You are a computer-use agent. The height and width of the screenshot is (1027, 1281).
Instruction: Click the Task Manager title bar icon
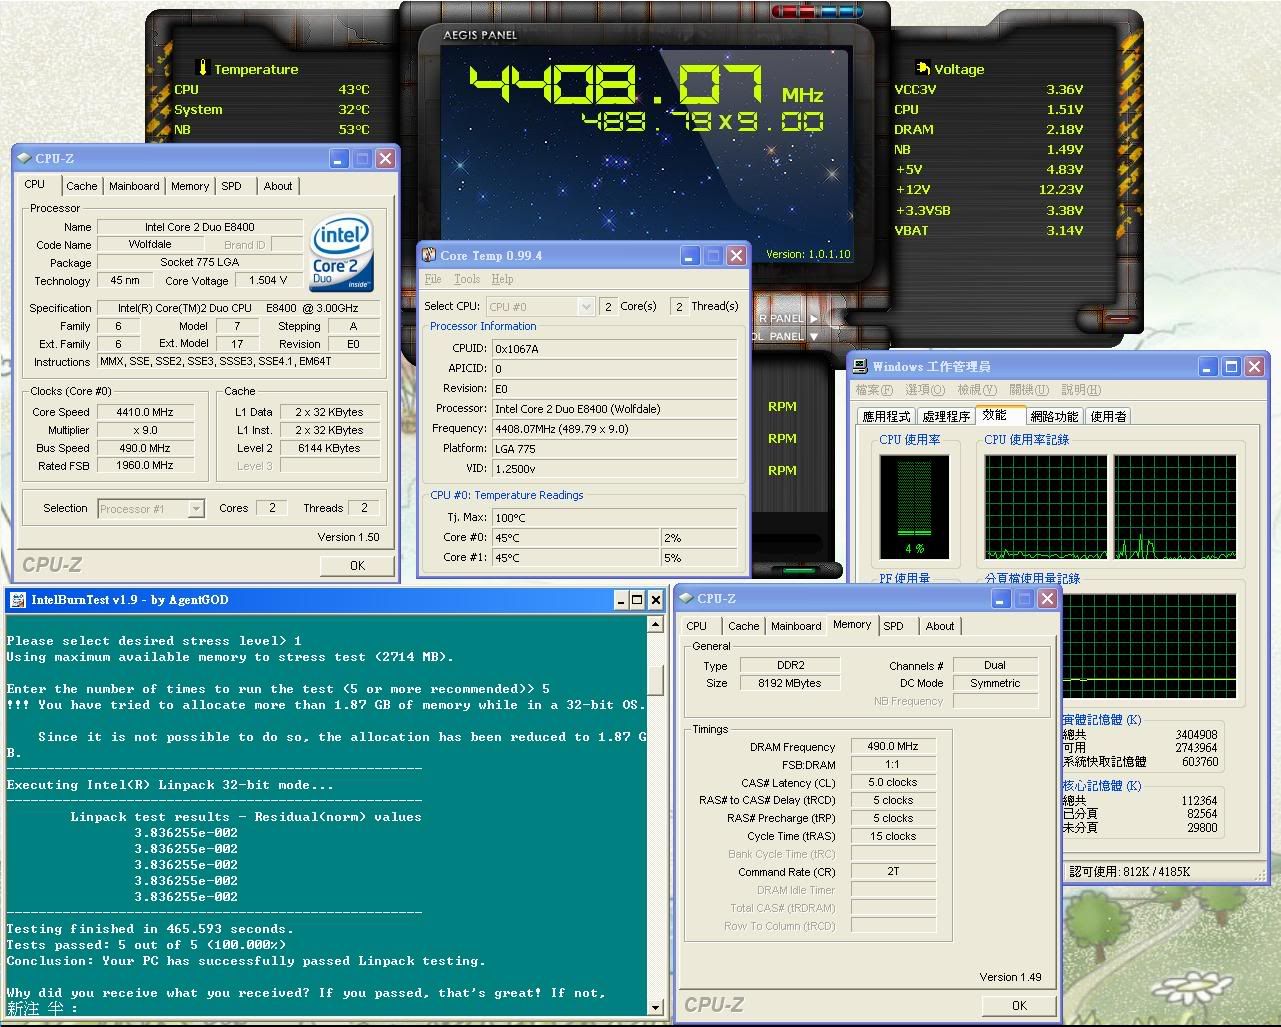[x=861, y=366]
